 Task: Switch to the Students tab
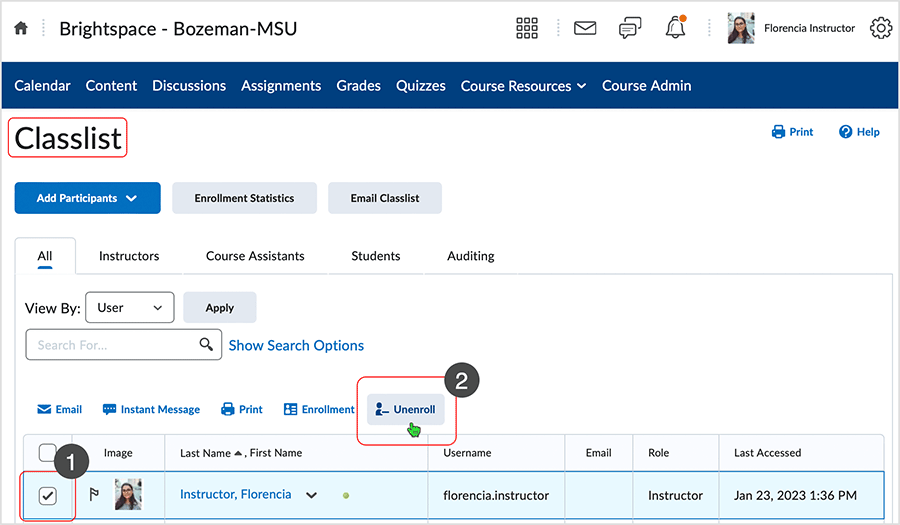376,256
